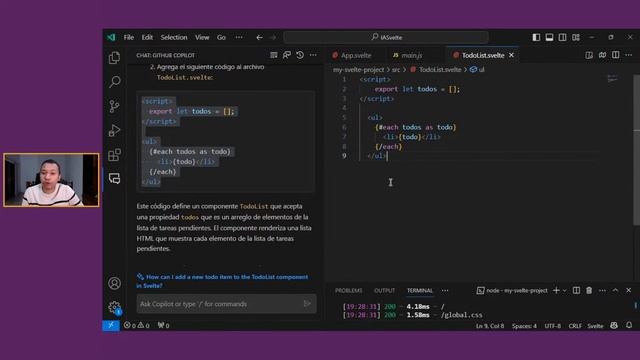Open the Copilot chat session icon in header
Viewport: 640px width, 360px height.
click(x=287, y=55)
